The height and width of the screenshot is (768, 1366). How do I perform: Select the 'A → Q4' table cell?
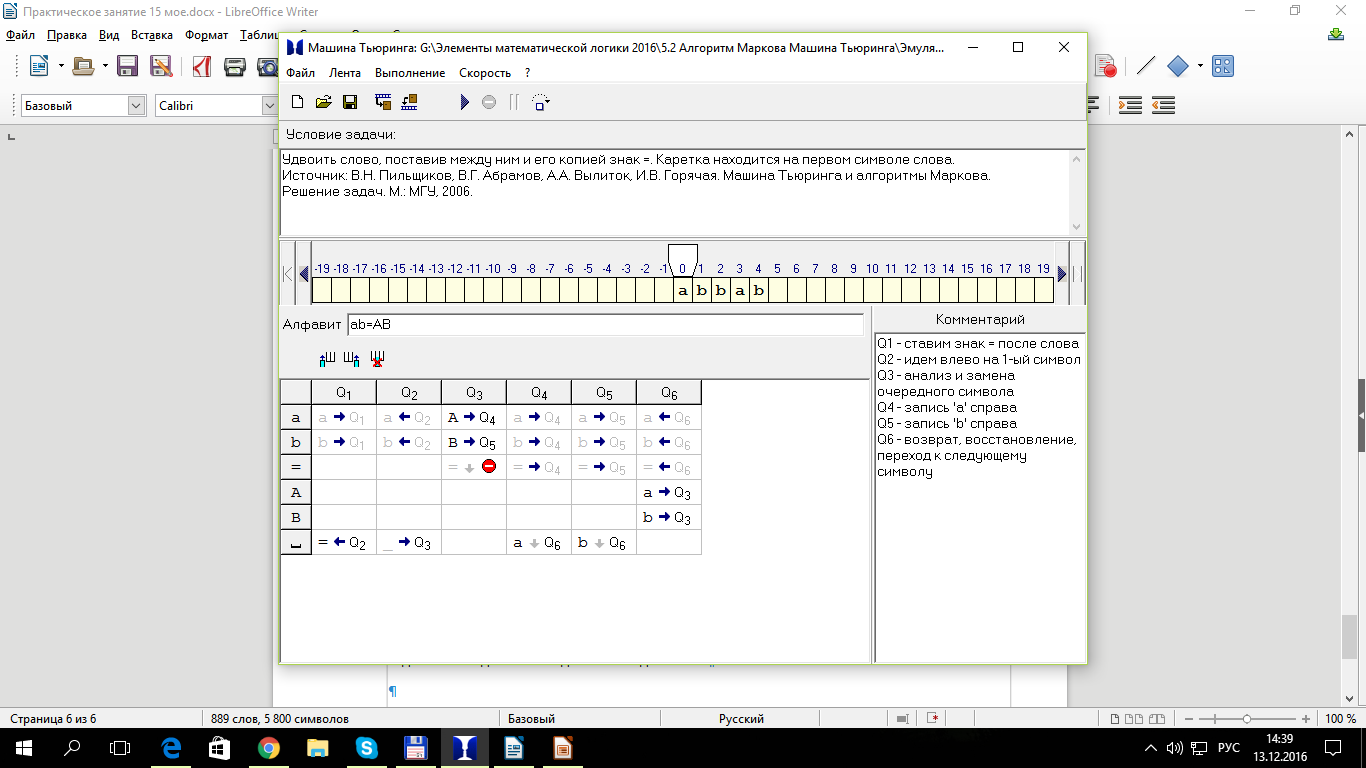[x=474, y=417]
